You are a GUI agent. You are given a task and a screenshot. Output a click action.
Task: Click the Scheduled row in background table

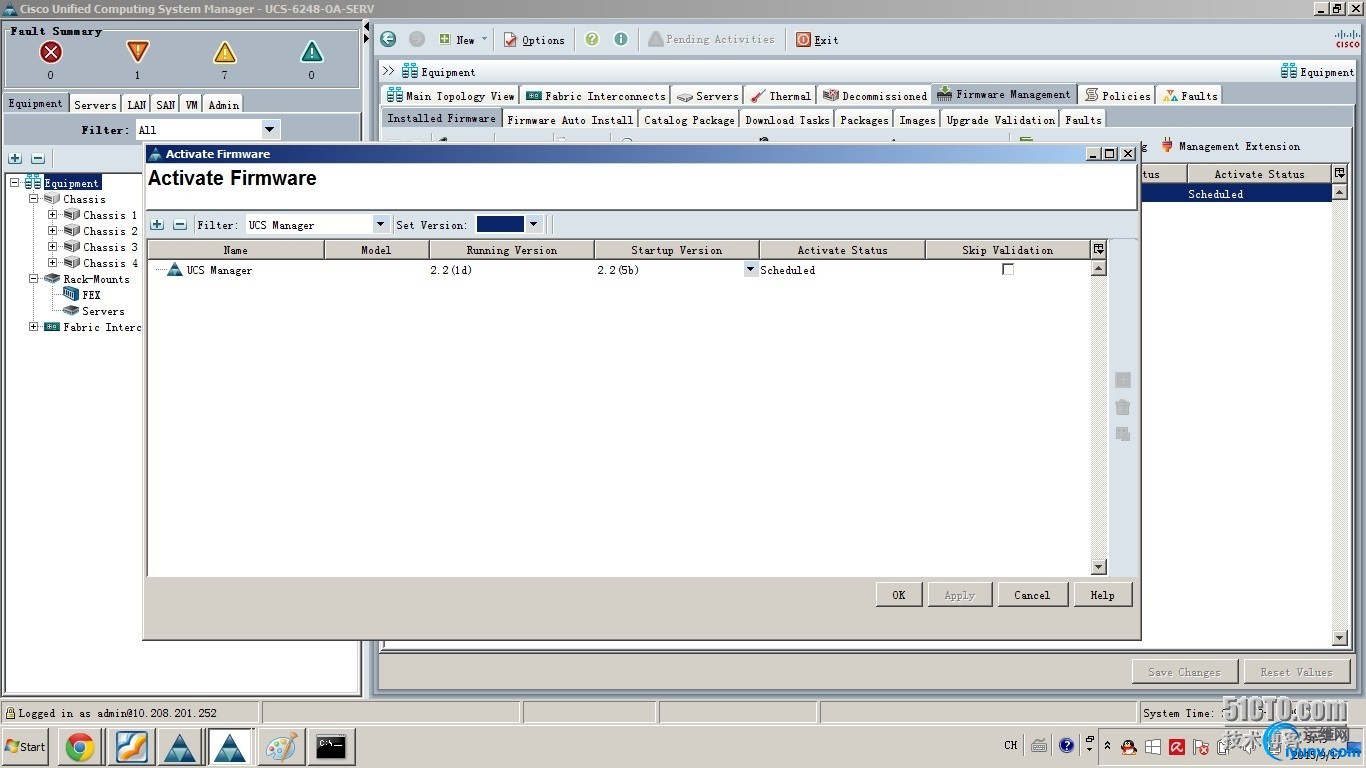1236,194
